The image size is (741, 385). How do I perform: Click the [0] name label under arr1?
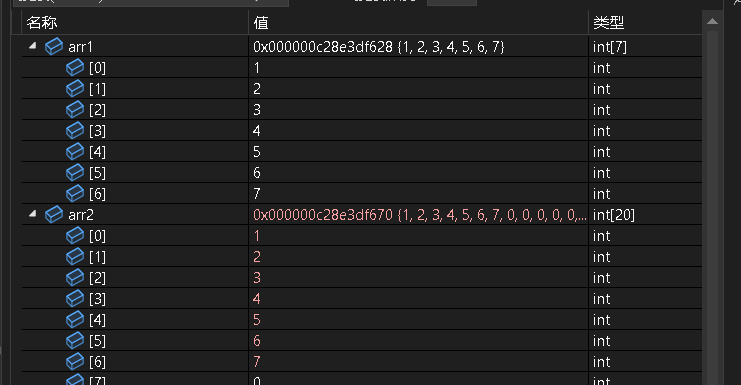97,68
